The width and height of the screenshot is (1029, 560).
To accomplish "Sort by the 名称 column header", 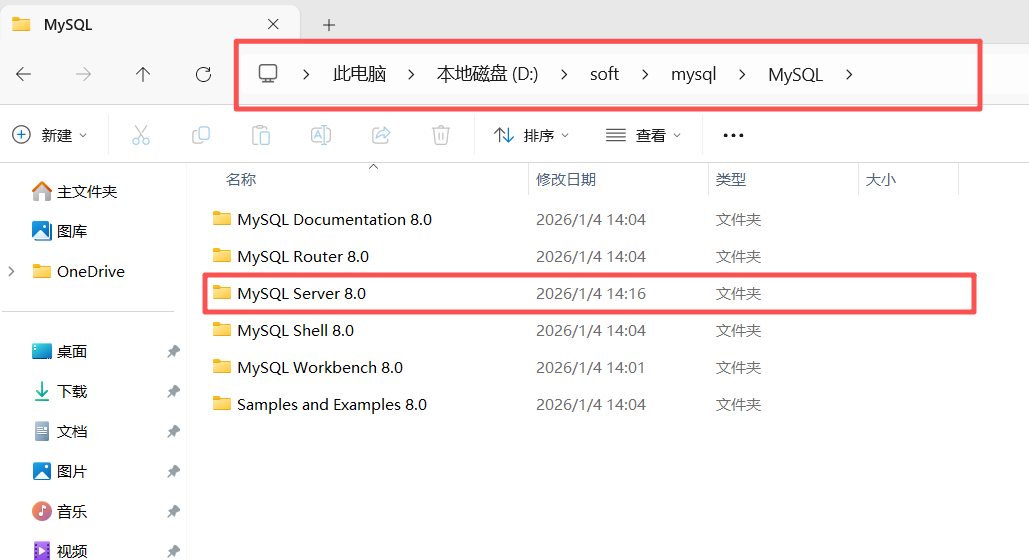I will coord(241,179).
